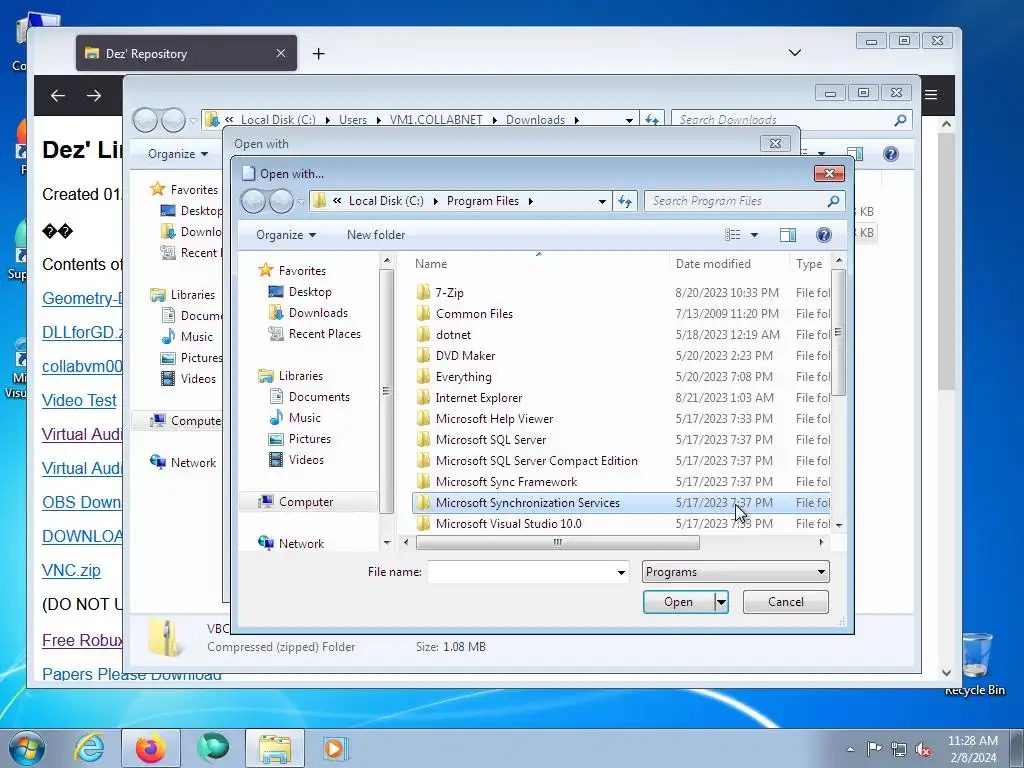Select Recent Places in dialog sidebar
Viewport: 1024px width, 768px height.
pyautogui.click(x=325, y=334)
